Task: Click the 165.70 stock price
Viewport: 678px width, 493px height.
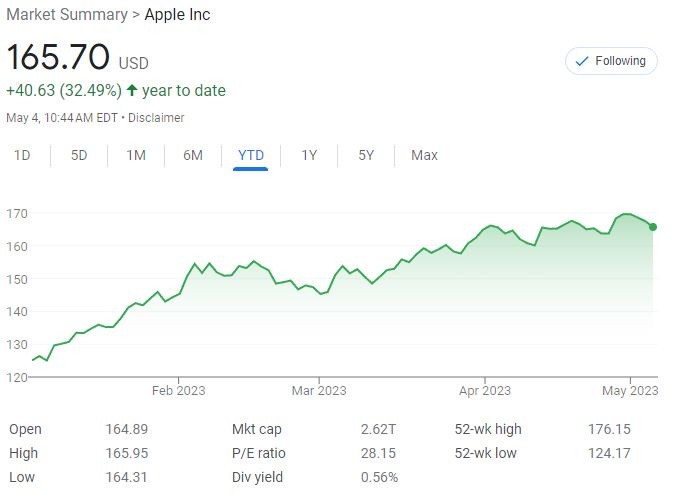Action: pyautogui.click(x=58, y=56)
